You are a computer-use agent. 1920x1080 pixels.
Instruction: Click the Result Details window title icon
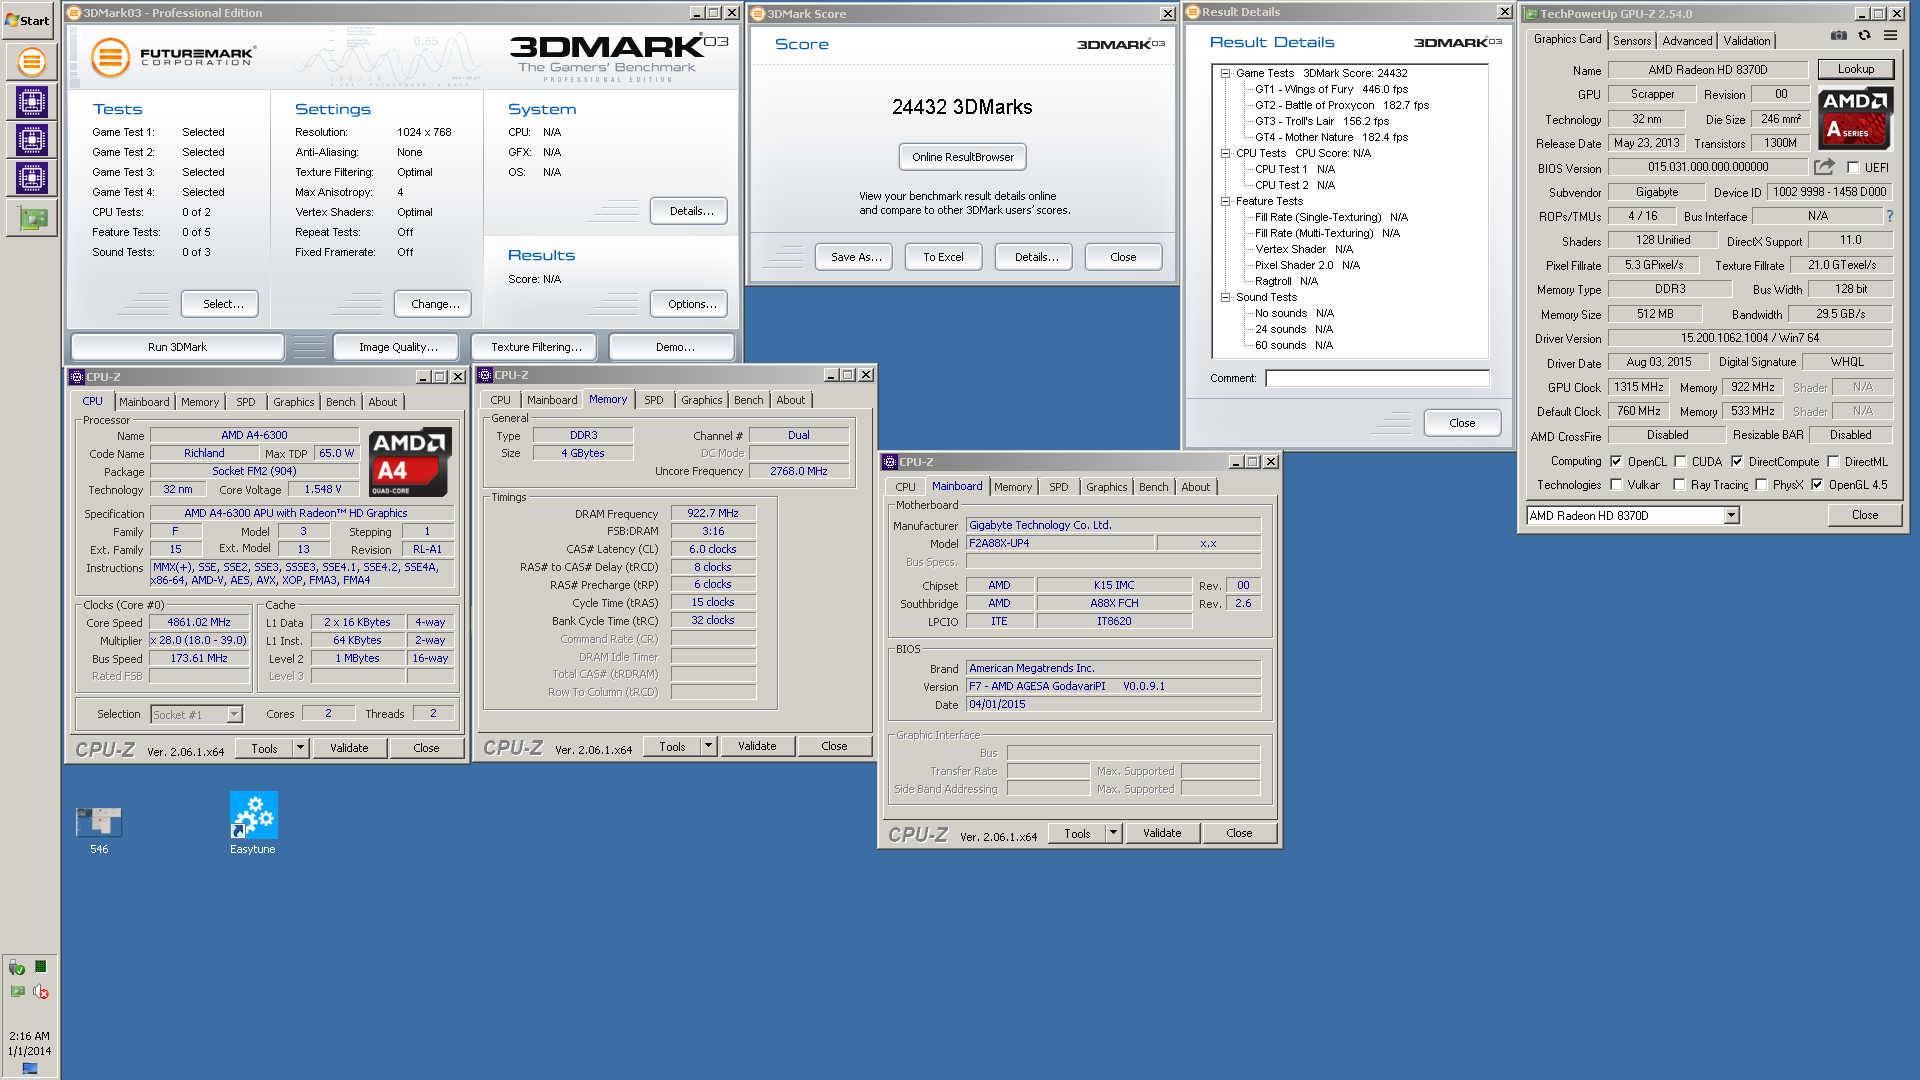point(1193,12)
